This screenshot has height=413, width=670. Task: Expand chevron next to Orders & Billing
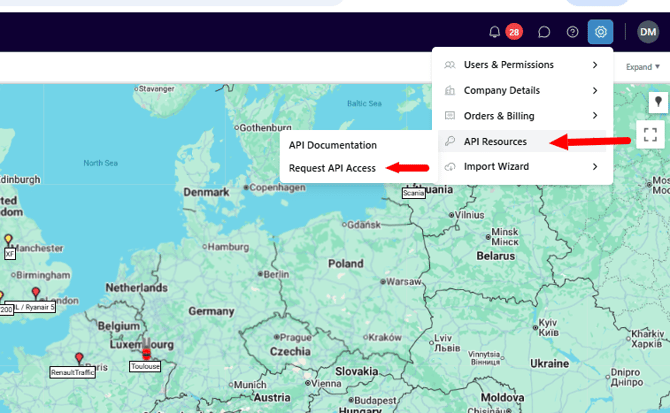point(595,116)
